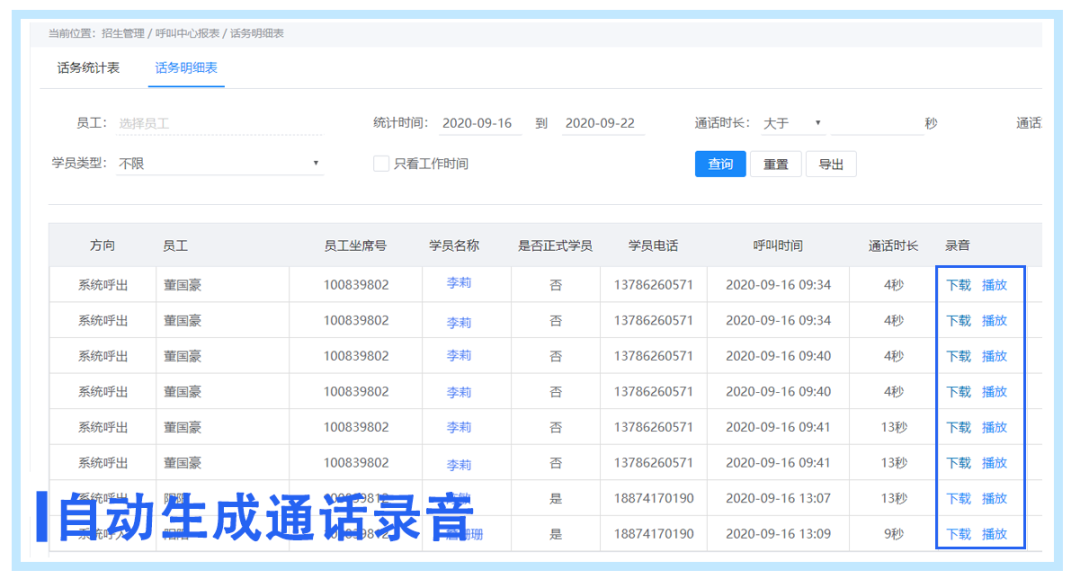Click the 选择员工 input field

point(218,124)
